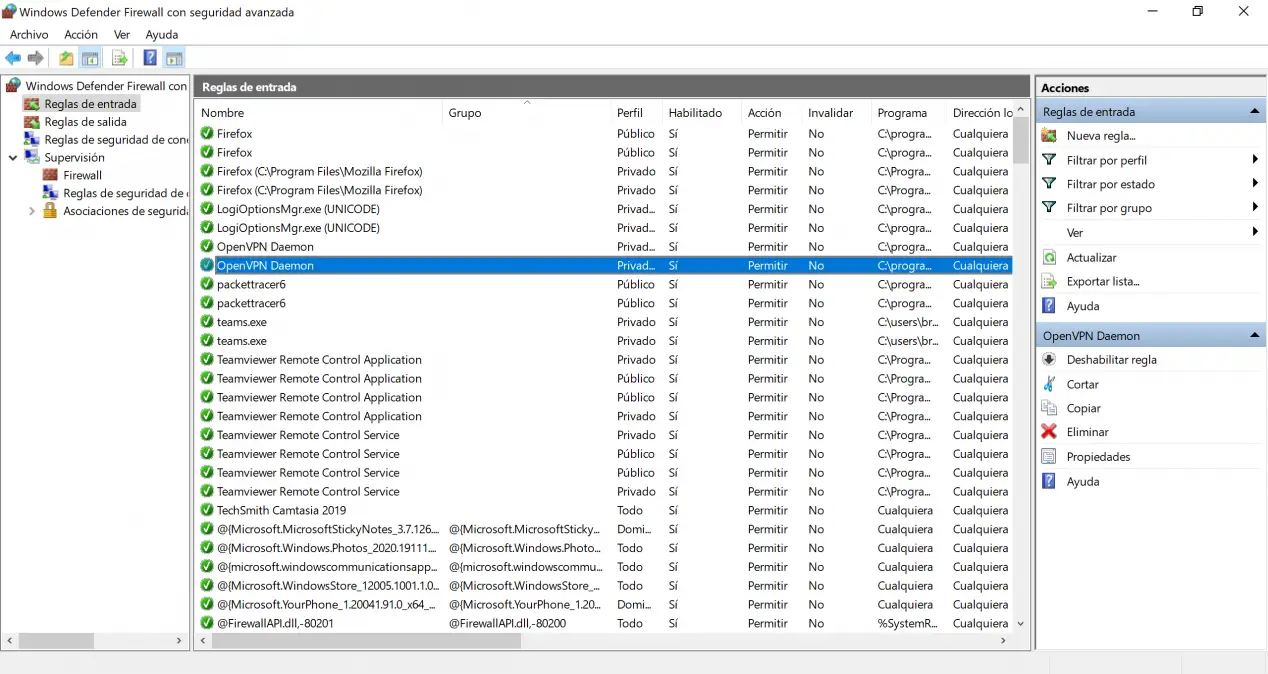Click the Copiar icon in actions pane
Screen dimensions: 1268x674
coord(1049,408)
